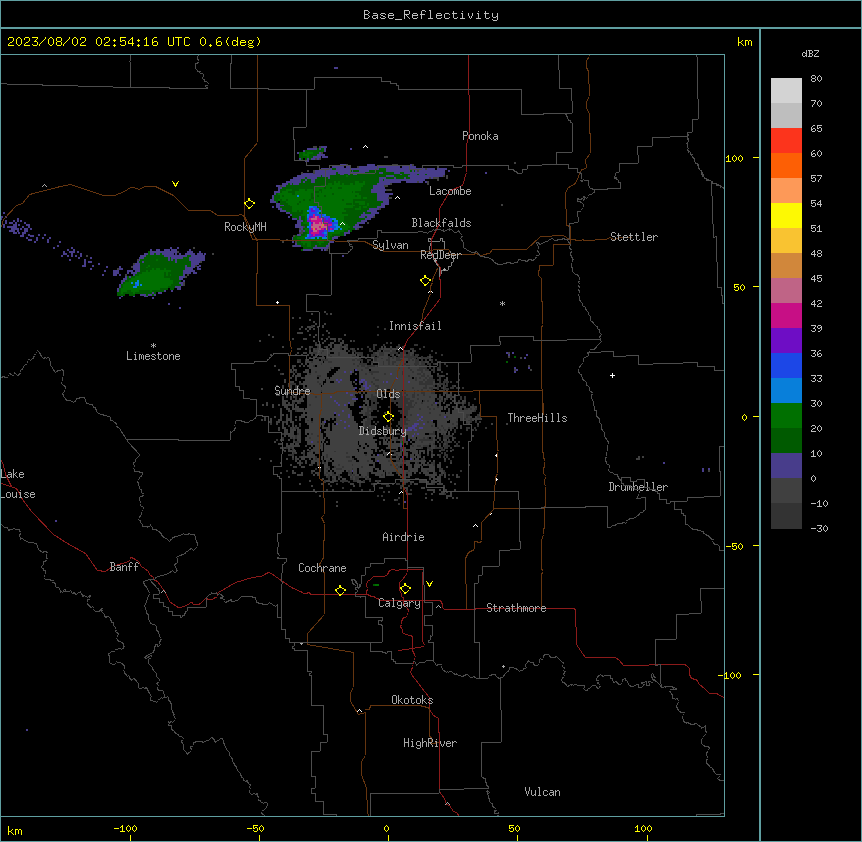Image resolution: width=862 pixels, height=842 pixels.
Task: Click the yellow diamond marker near RockyMH
Action: (249, 204)
